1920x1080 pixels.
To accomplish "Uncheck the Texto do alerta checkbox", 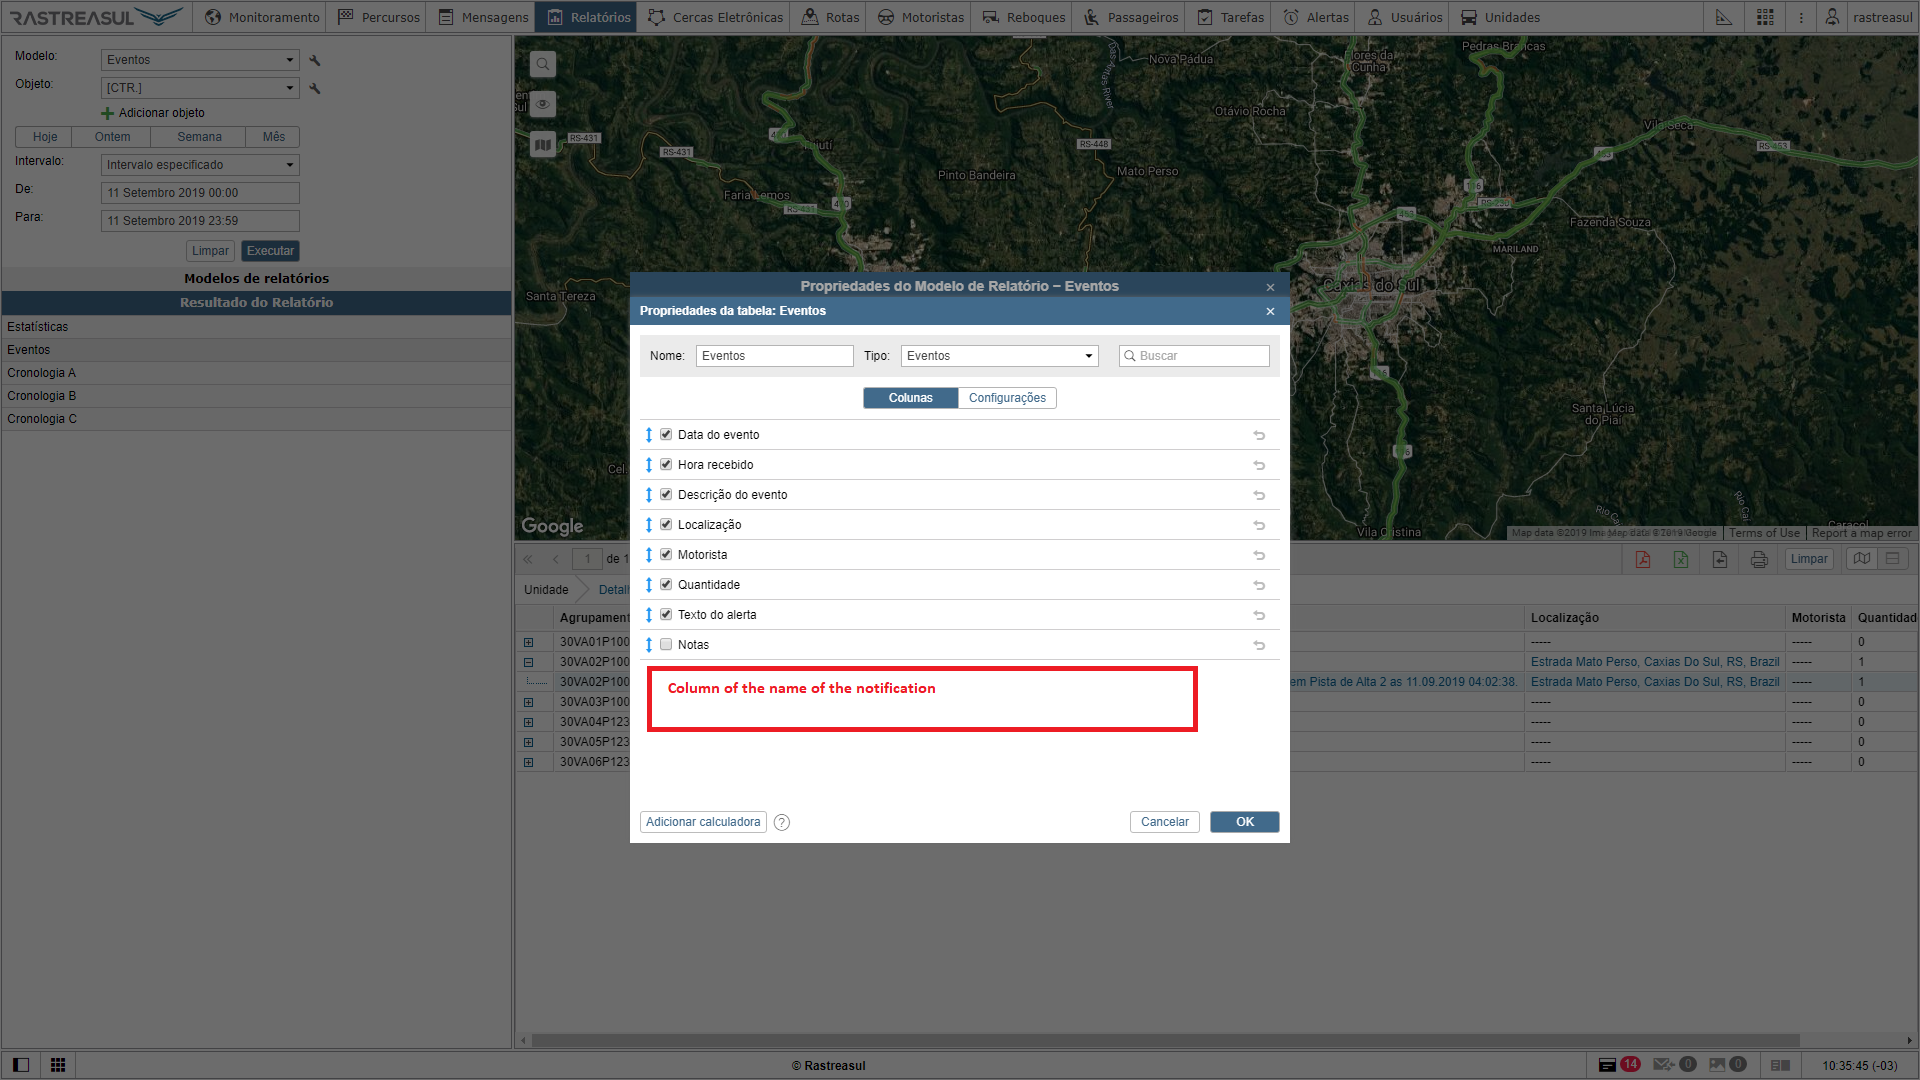I will [x=666, y=615].
